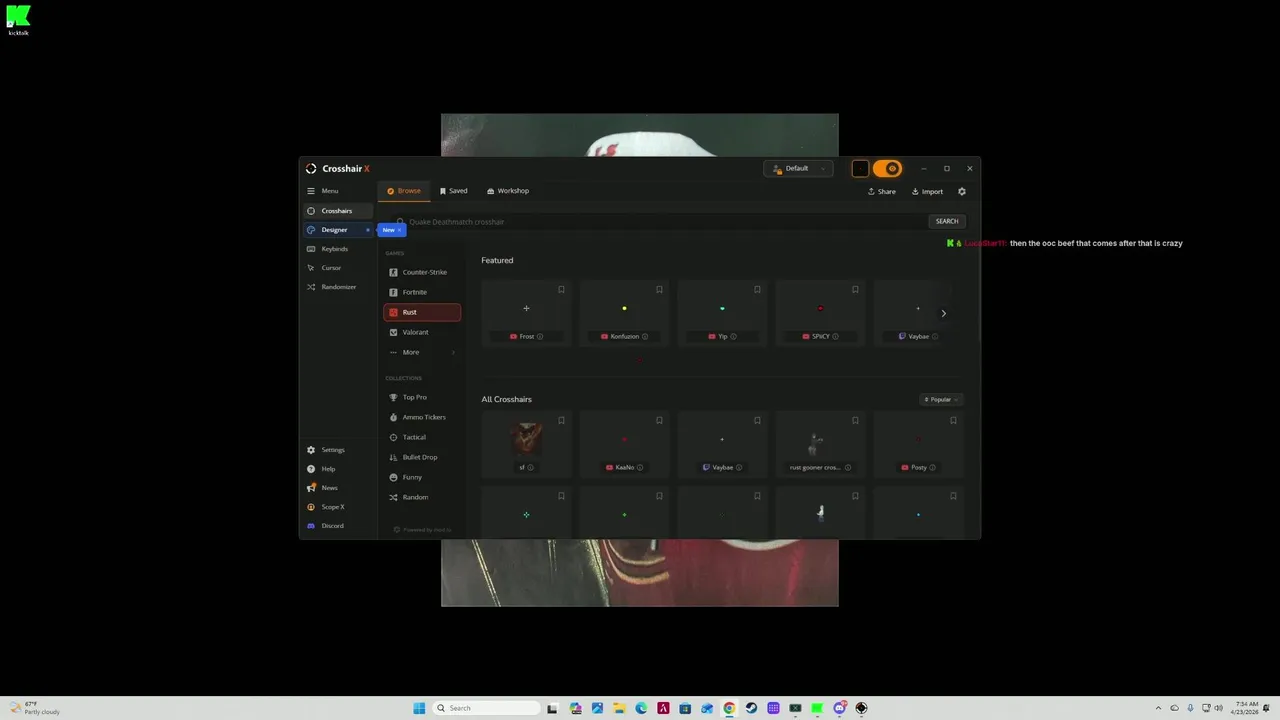
Task: Click the Windows taskbar search box
Action: [487, 708]
